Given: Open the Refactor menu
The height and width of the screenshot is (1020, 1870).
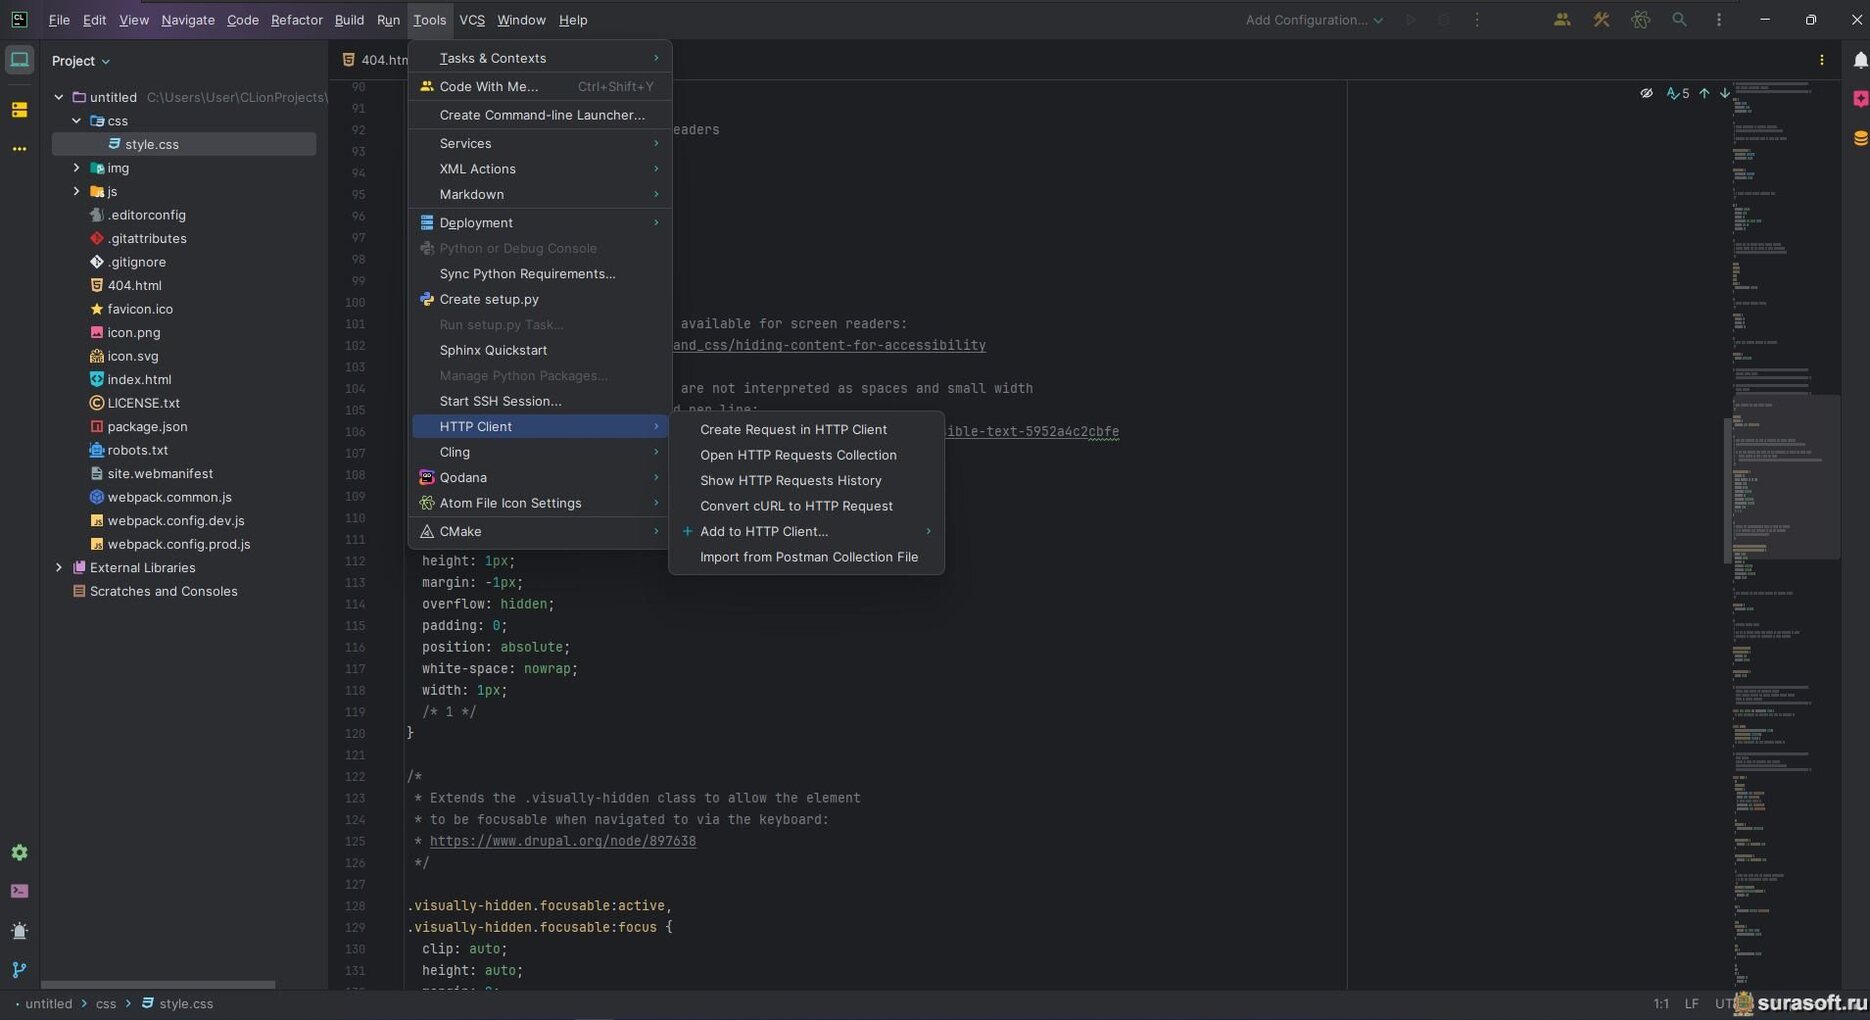Looking at the screenshot, I should pos(296,20).
